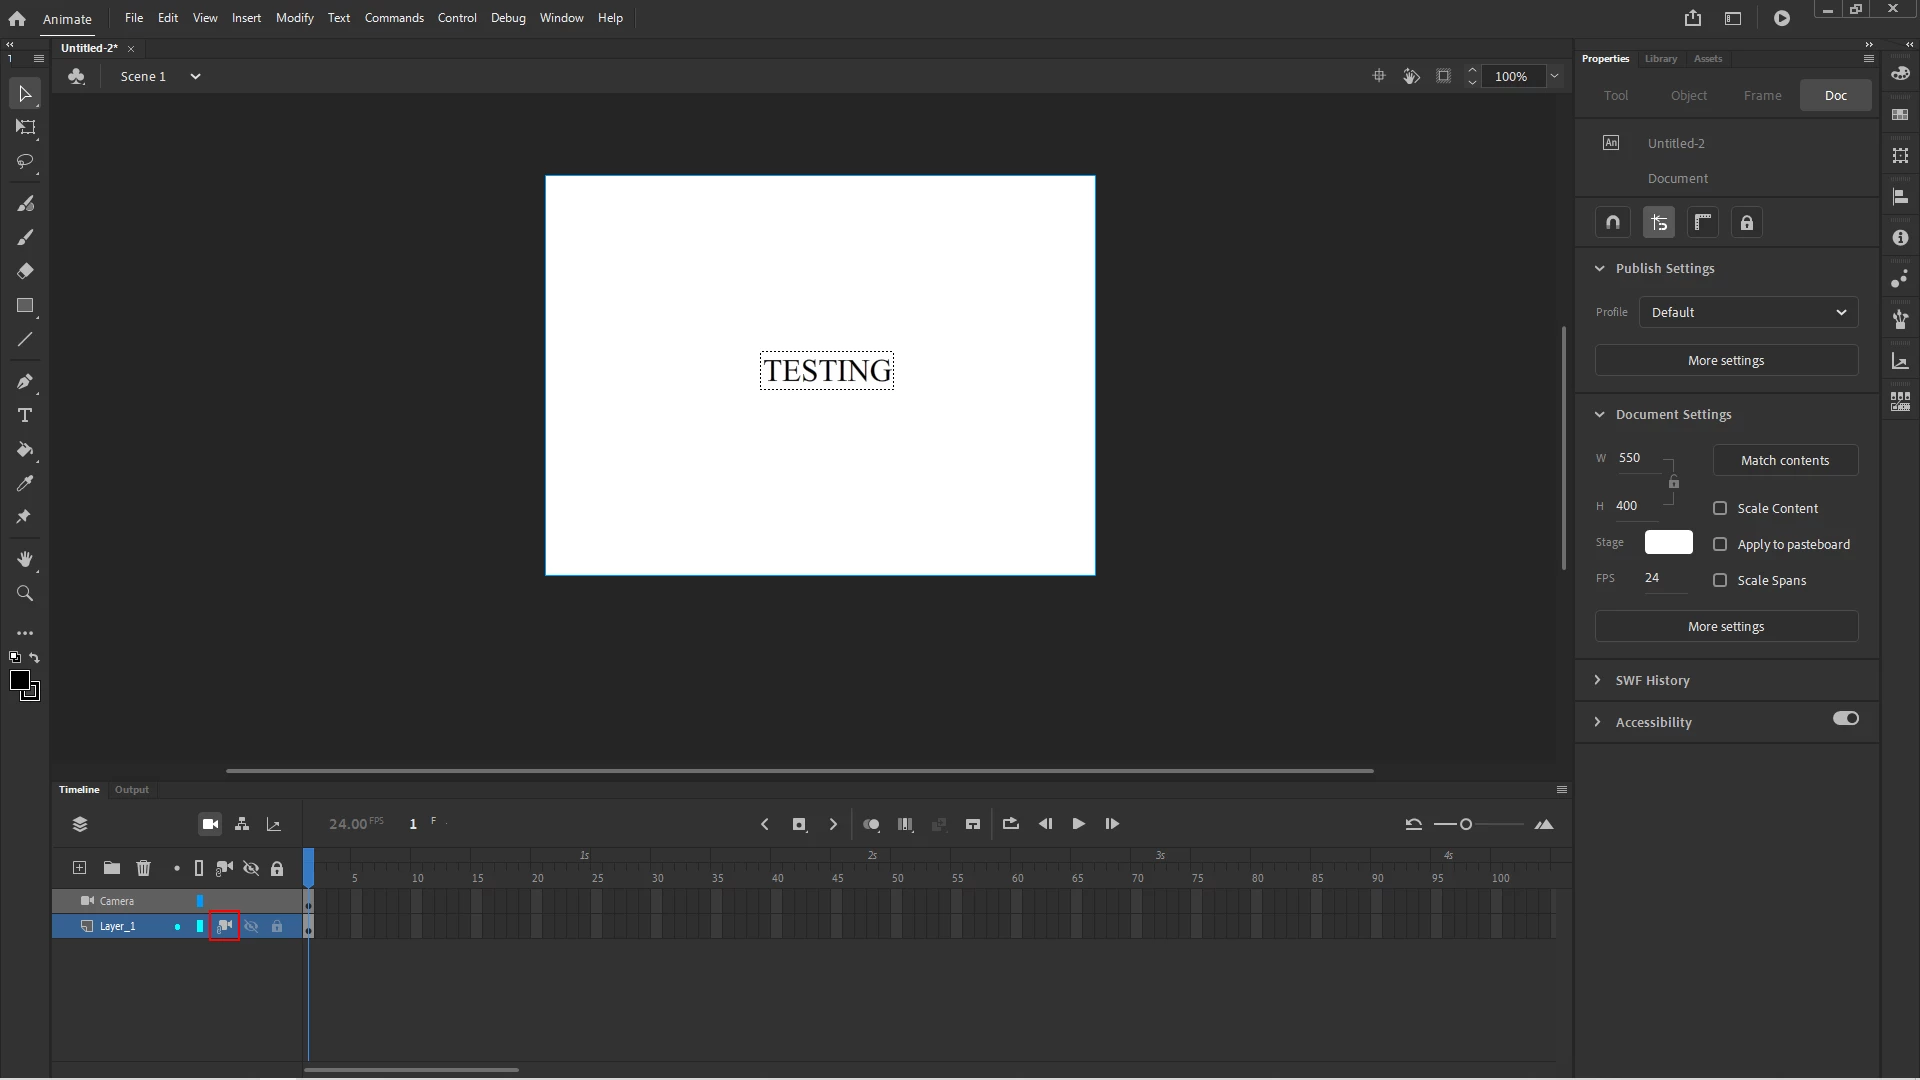Open the Publish Profile dropdown
1920x1080 pixels.
pyautogui.click(x=1748, y=312)
